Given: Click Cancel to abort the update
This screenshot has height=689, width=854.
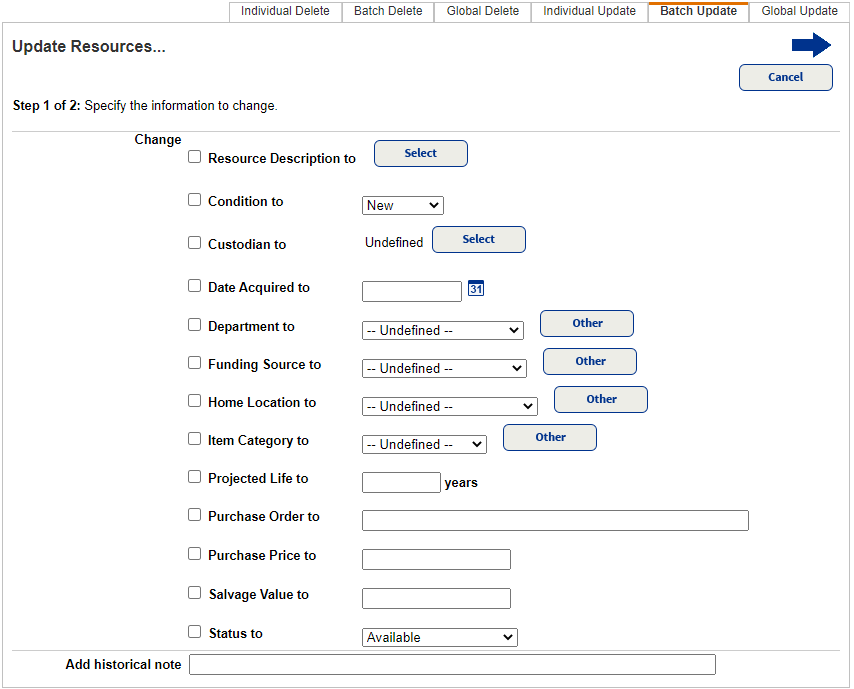Looking at the screenshot, I should (x=785, y=77).
